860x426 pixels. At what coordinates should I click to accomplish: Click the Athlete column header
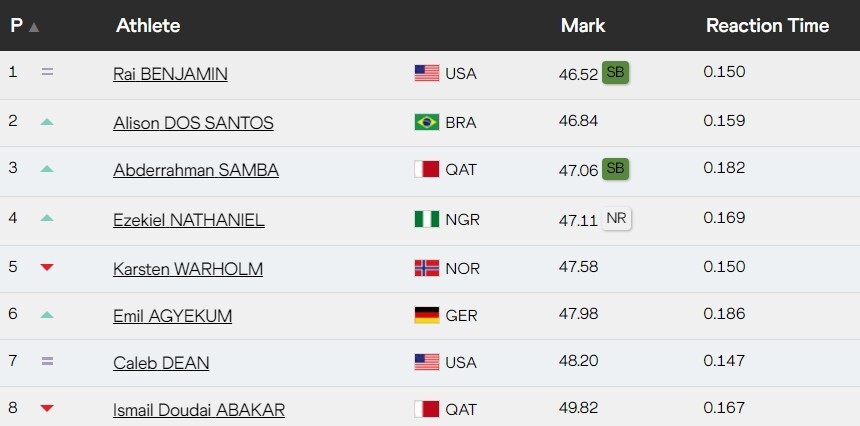pyautogui.click(x=148, y=25)
